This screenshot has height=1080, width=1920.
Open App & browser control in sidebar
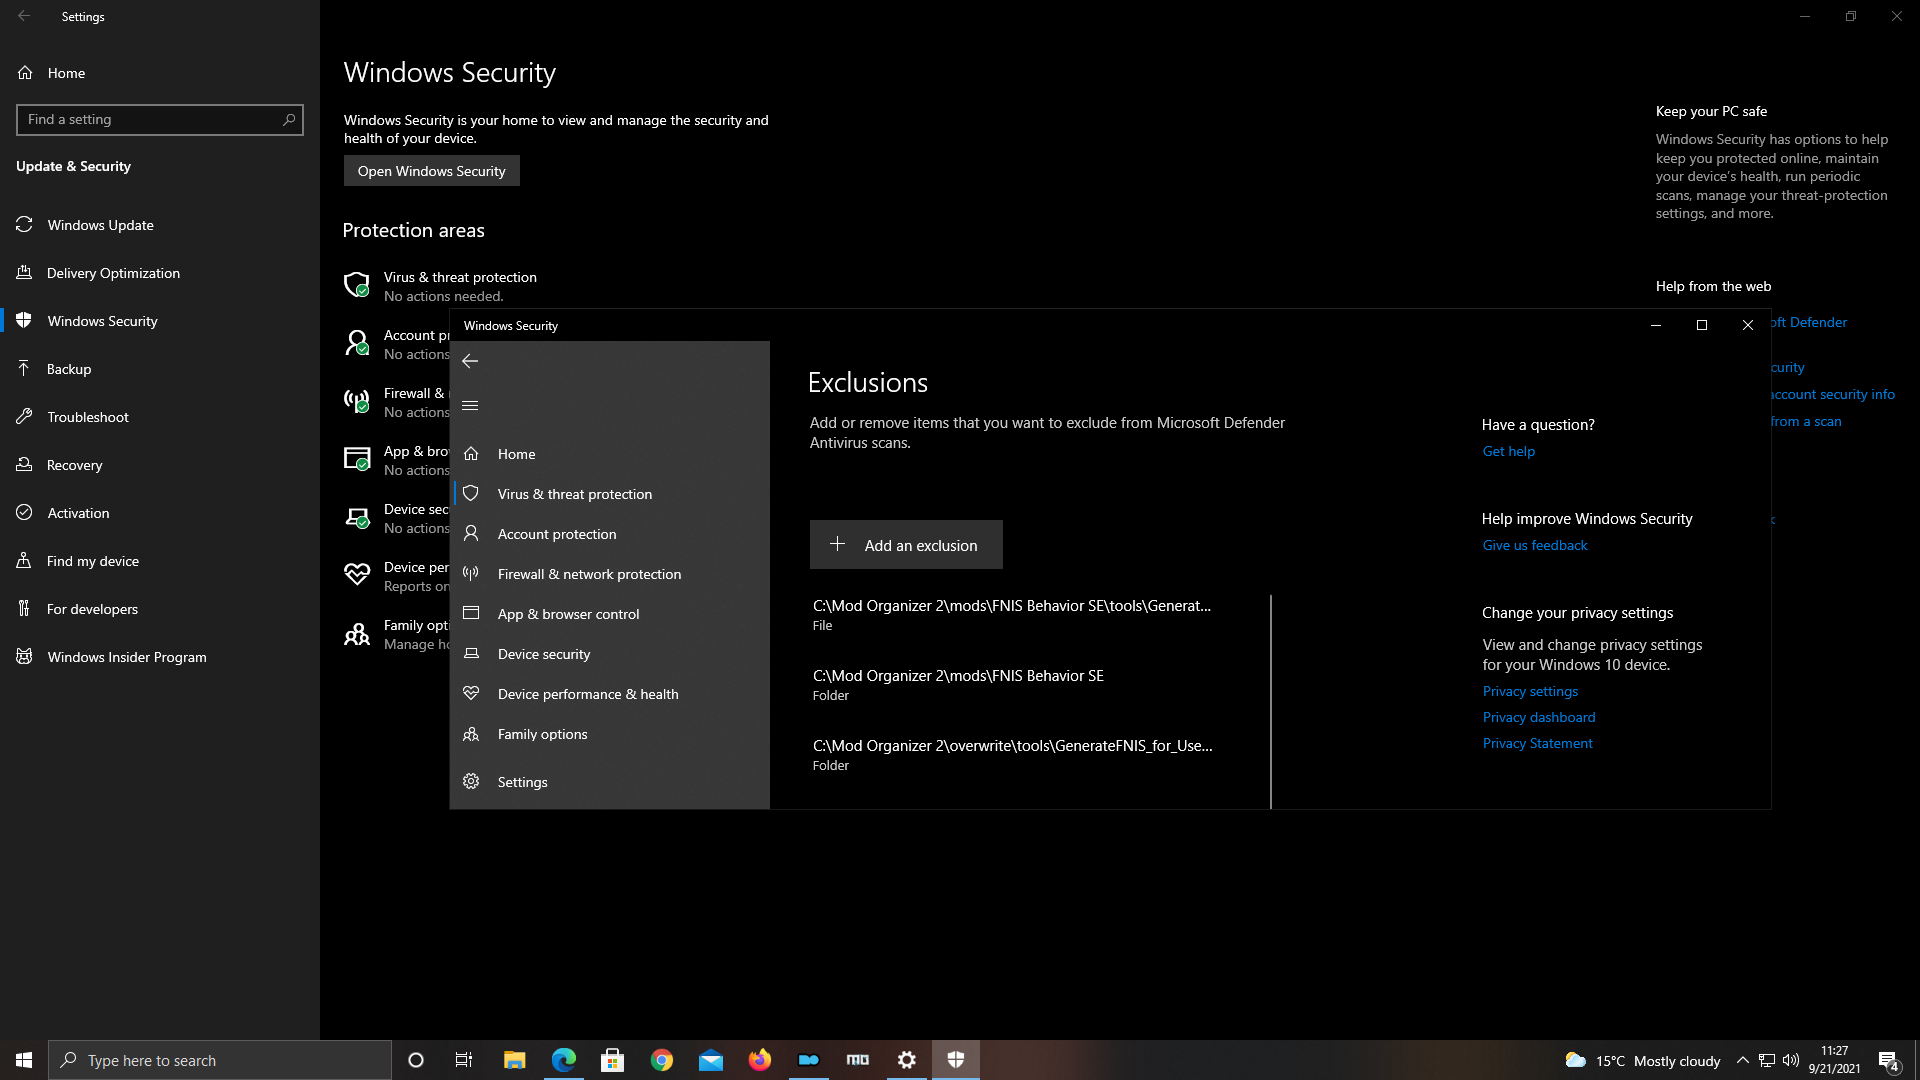point(610,614)
